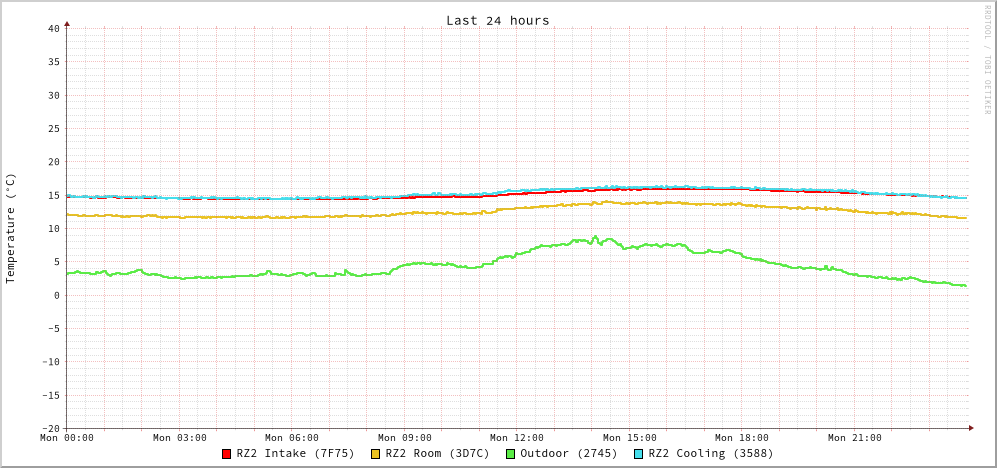The height and width of the screenshot is (468, 997).
Task: Click the "Temperature (°C)" y-axis label
Action: tap(11, 228)
